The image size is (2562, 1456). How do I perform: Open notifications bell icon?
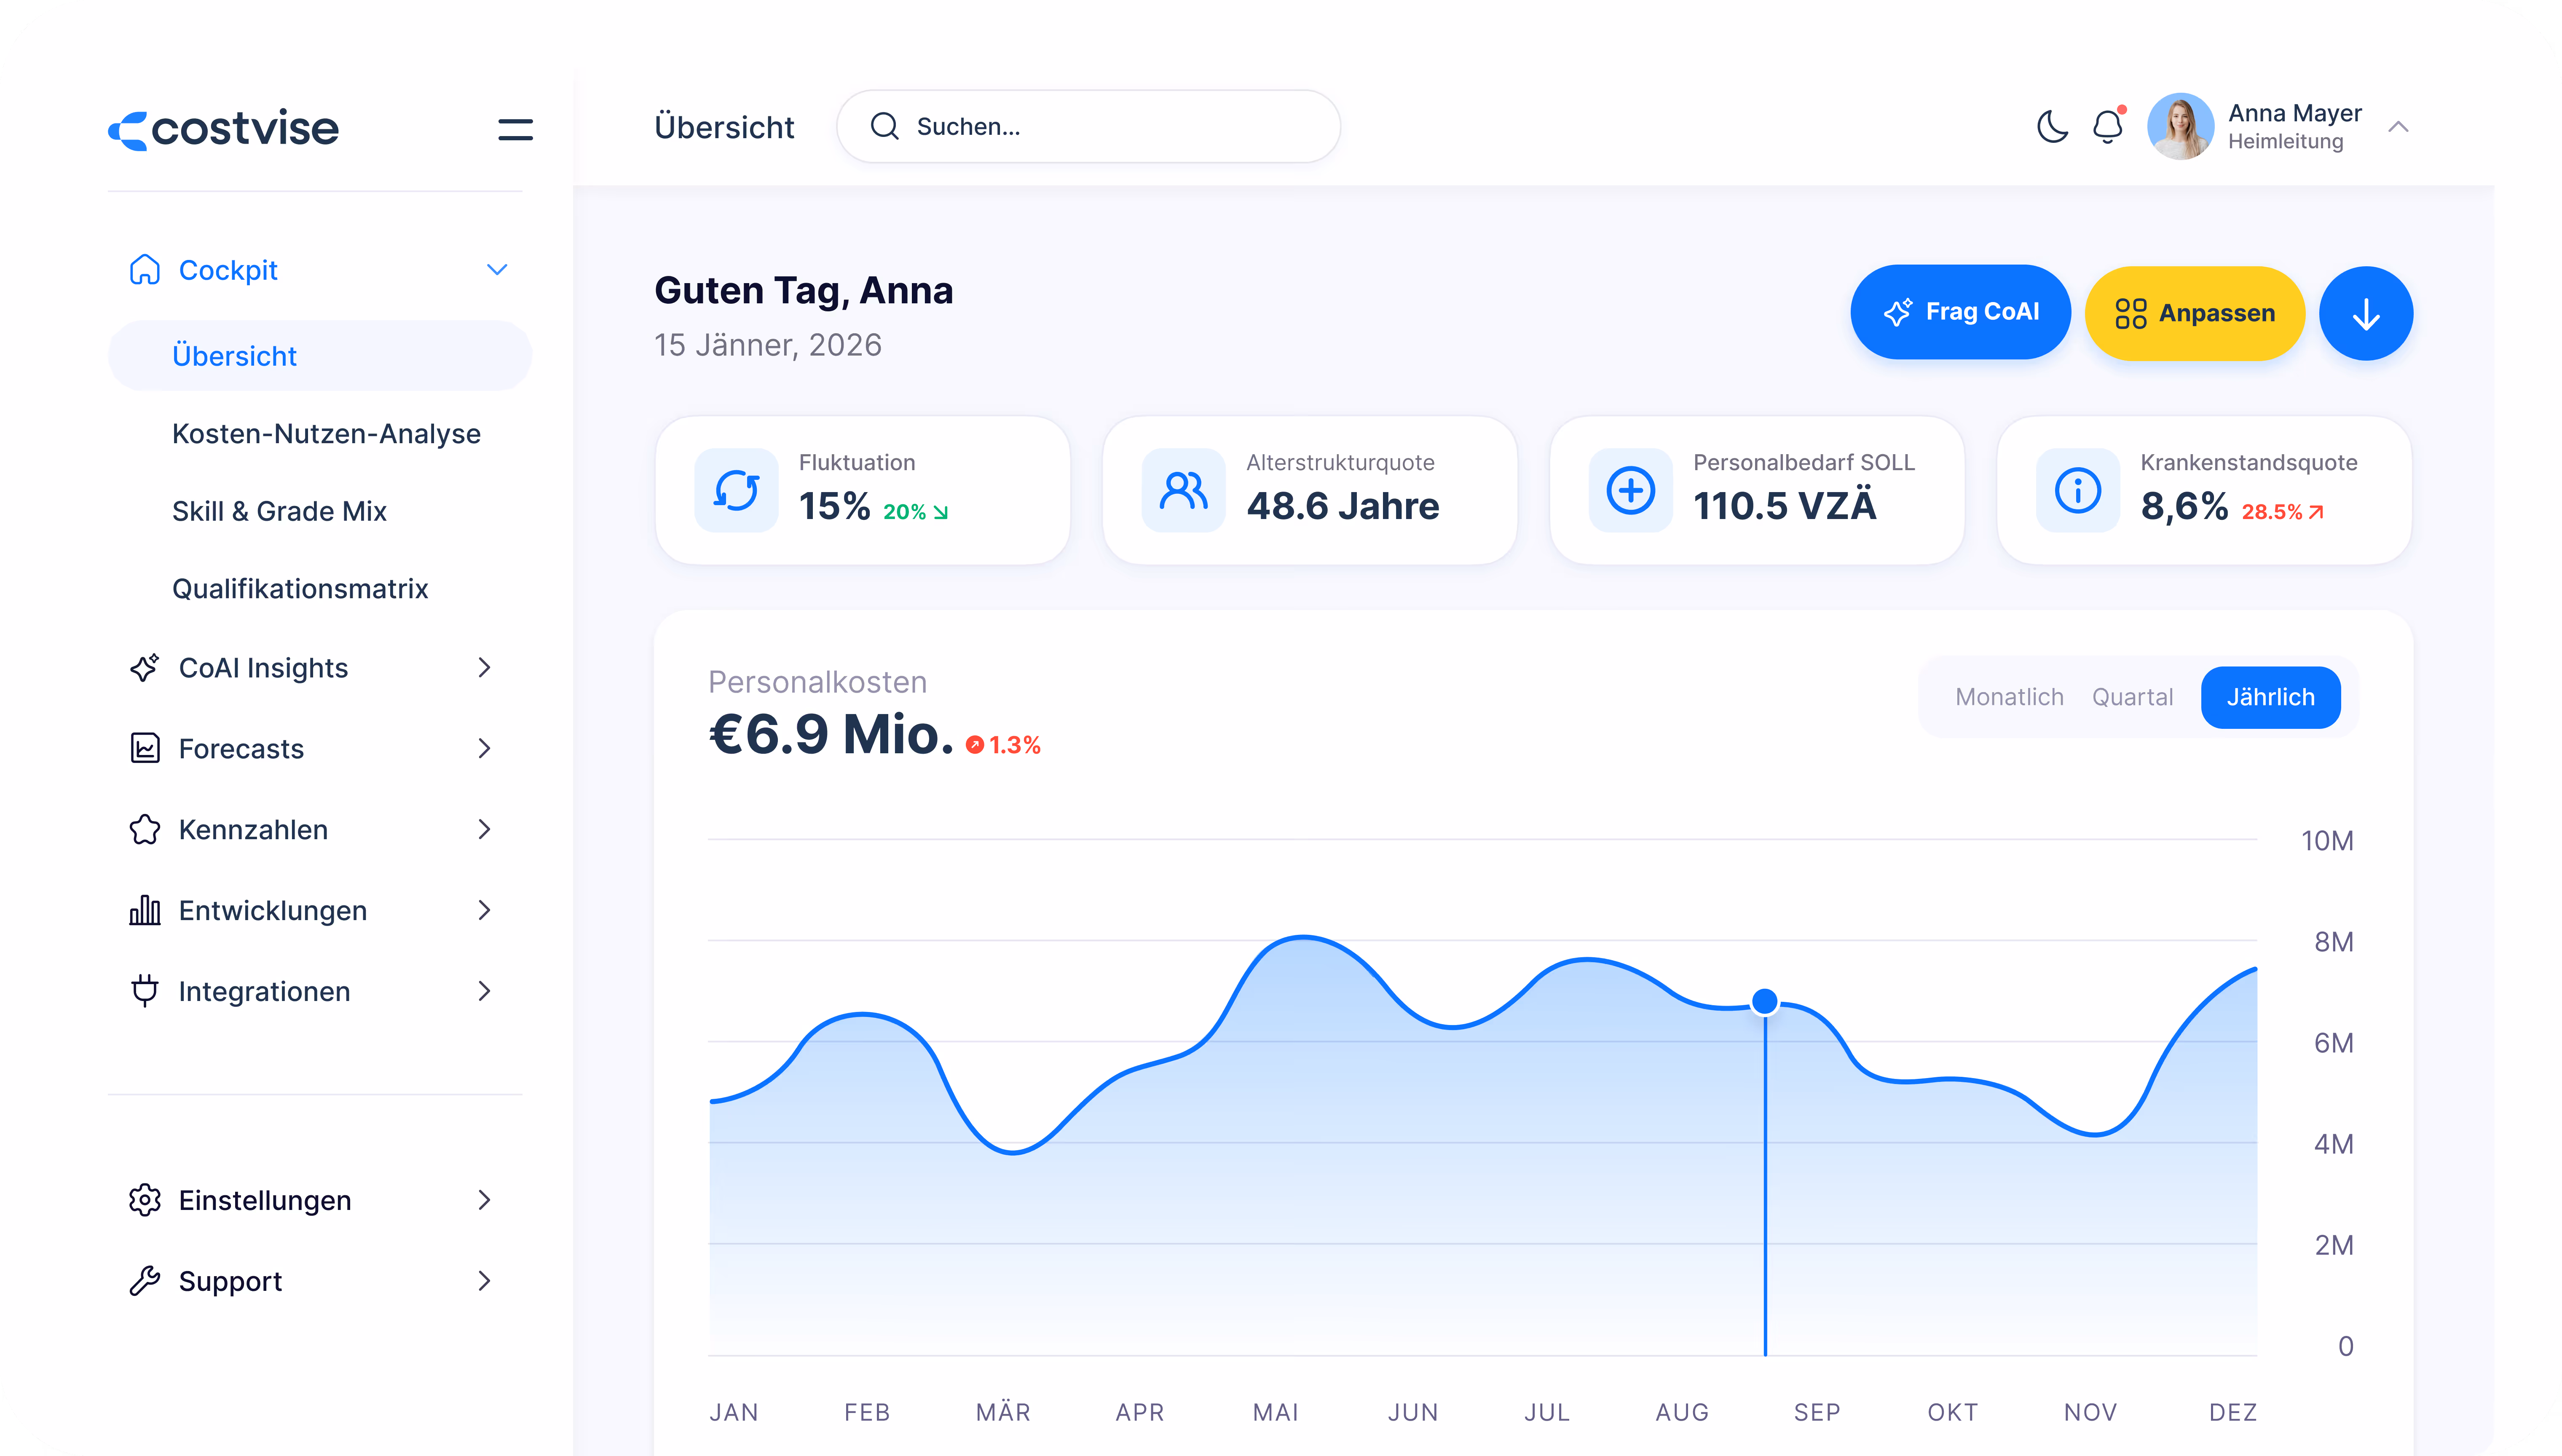(2108, 127)
